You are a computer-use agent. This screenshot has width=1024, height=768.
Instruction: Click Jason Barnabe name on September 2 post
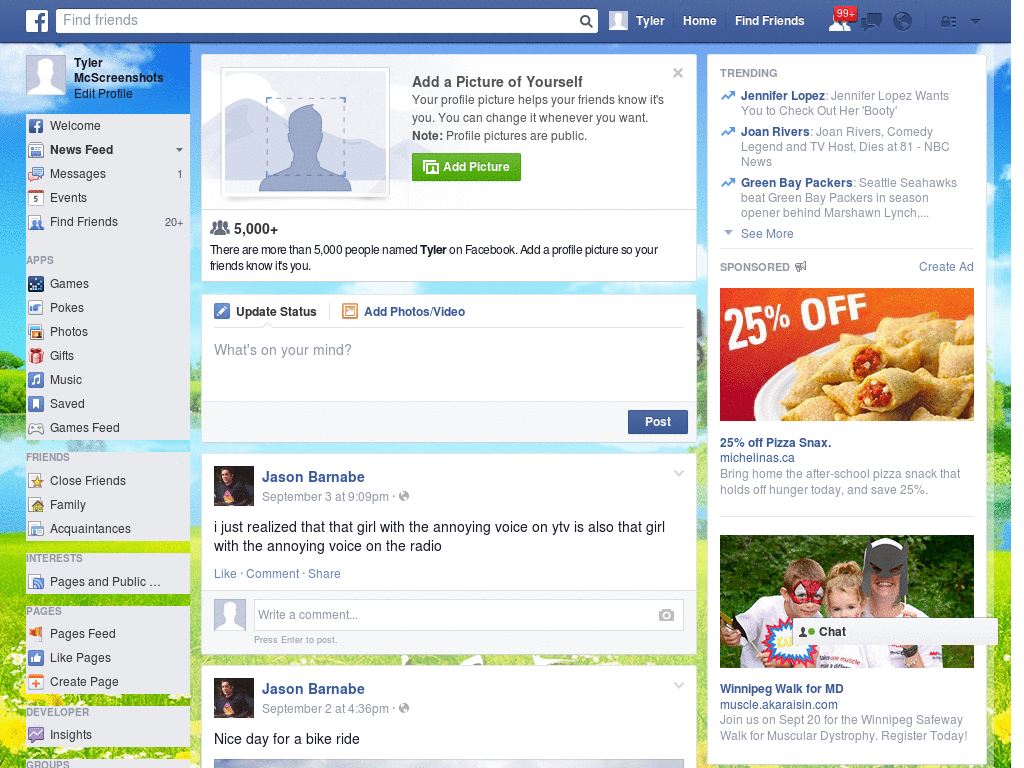313,689
